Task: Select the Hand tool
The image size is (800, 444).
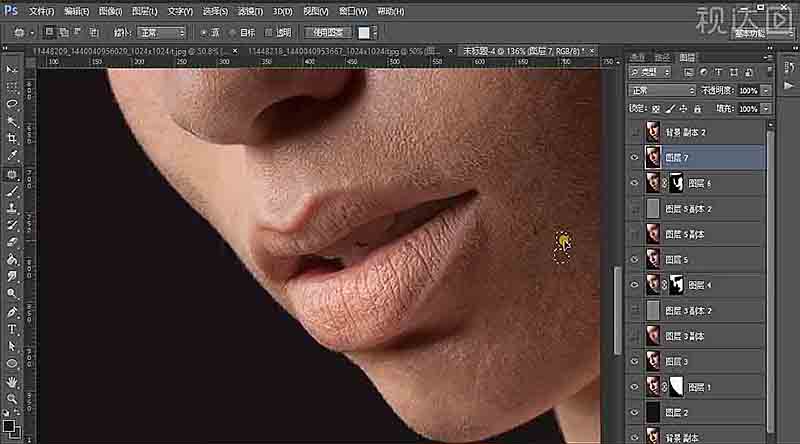Action: click(x=12, y=382)
